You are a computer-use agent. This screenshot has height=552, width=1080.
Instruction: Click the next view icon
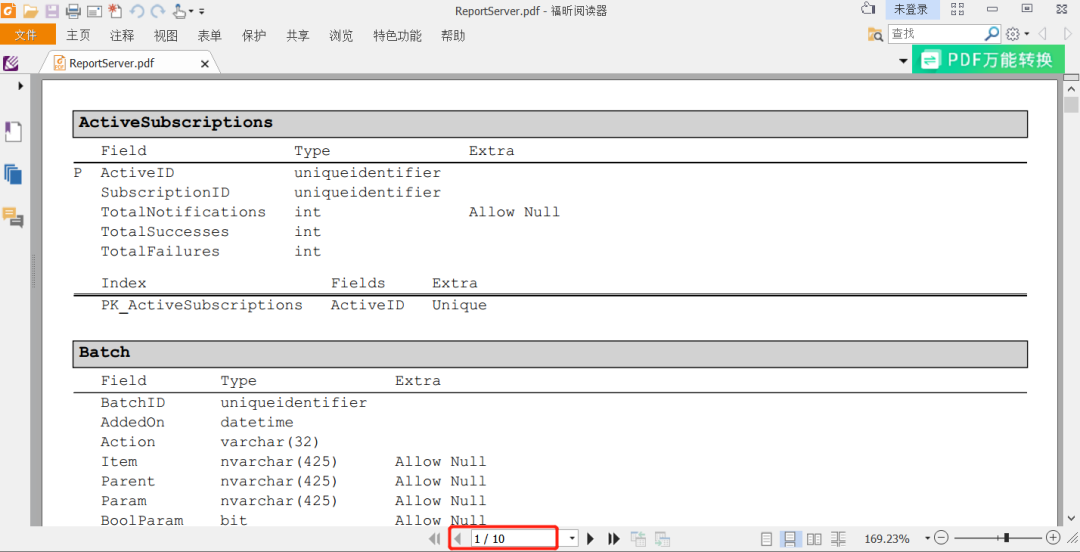(663, 538)
